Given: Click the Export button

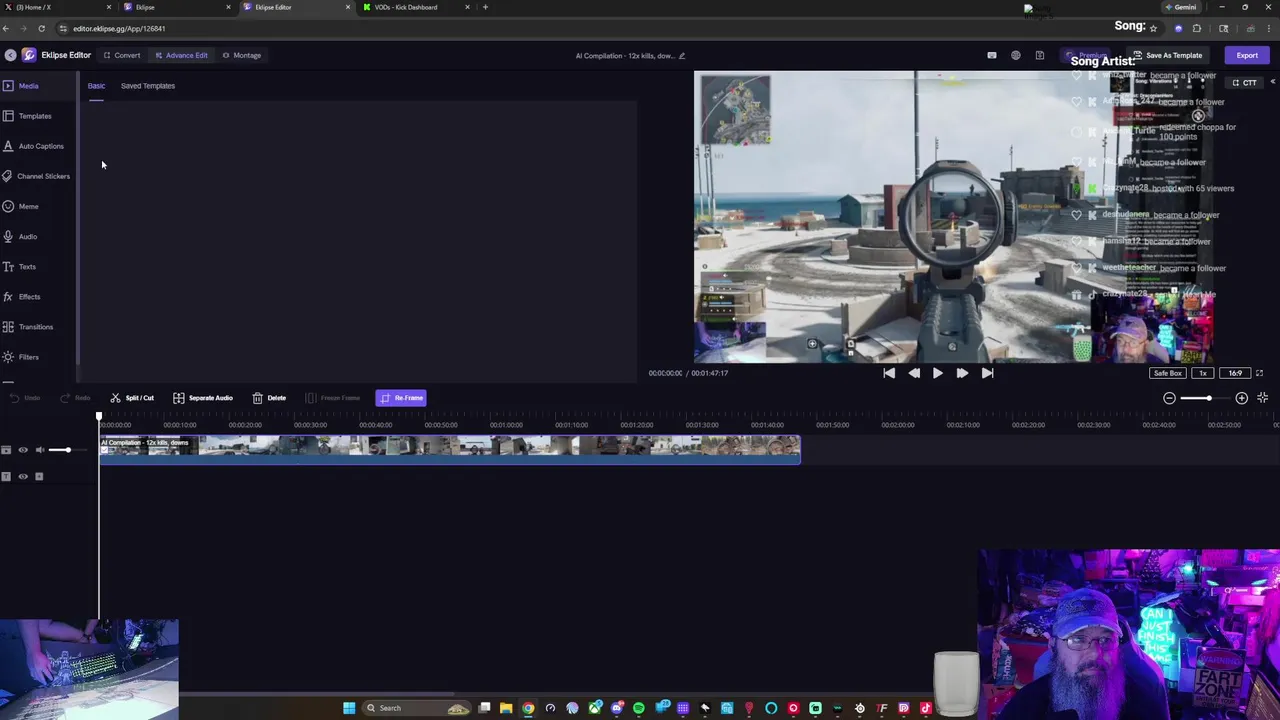Looking at the screenshot, I should [x=1247, y=55].
